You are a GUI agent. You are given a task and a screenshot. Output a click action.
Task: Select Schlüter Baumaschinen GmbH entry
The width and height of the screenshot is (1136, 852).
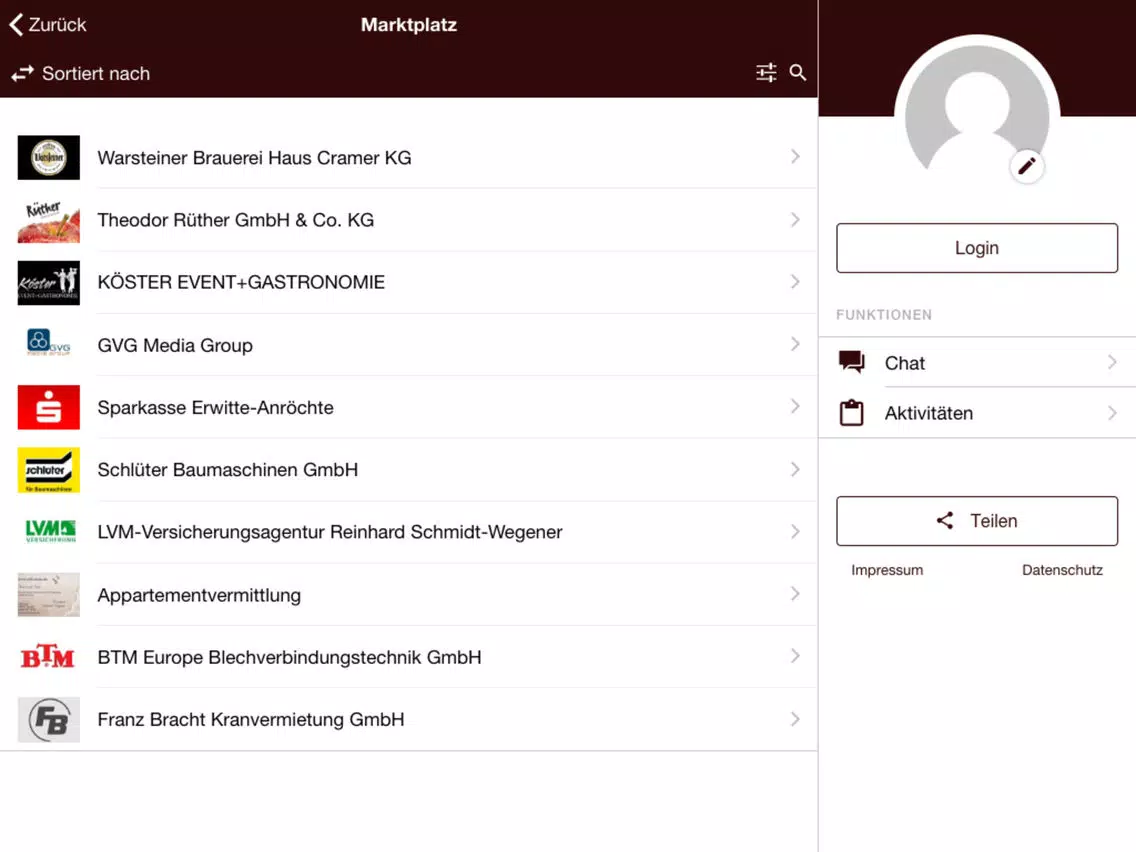tap(409, 469)
